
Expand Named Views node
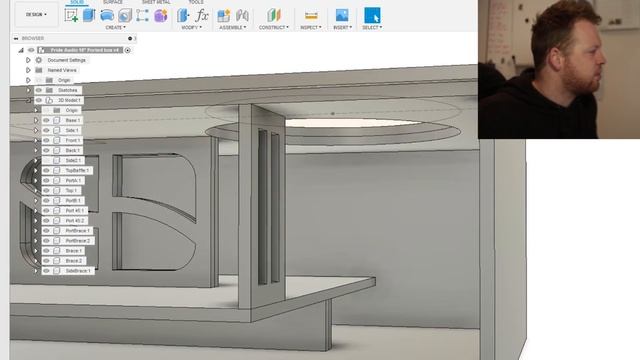[28, 70]
